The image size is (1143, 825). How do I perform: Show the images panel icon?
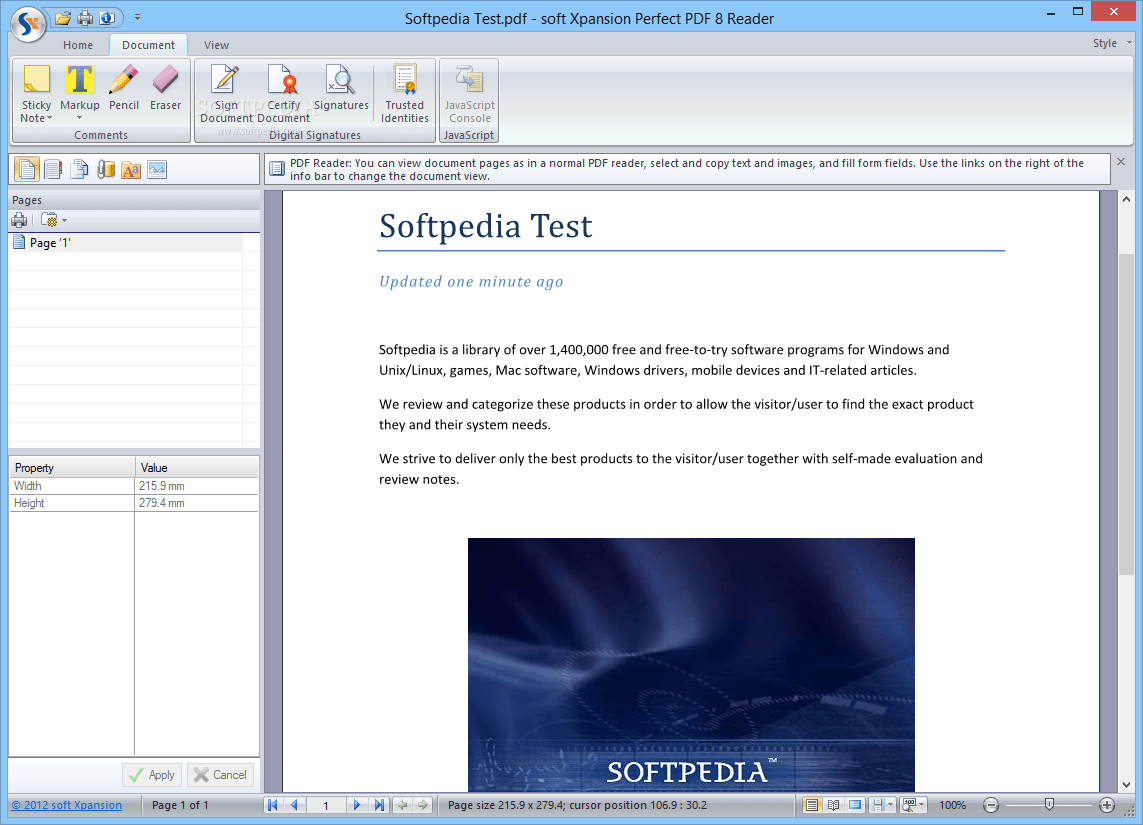[157, 169]
